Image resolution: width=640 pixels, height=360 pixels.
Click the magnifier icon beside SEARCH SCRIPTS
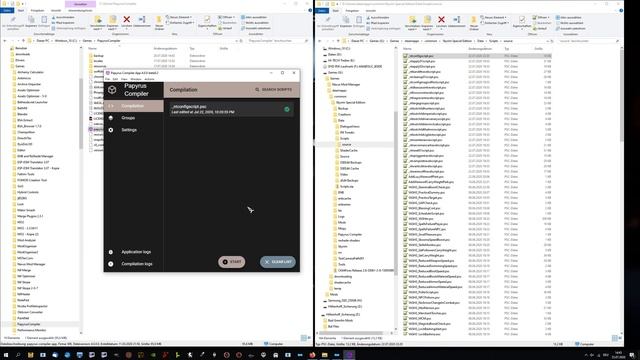(257, 89)
